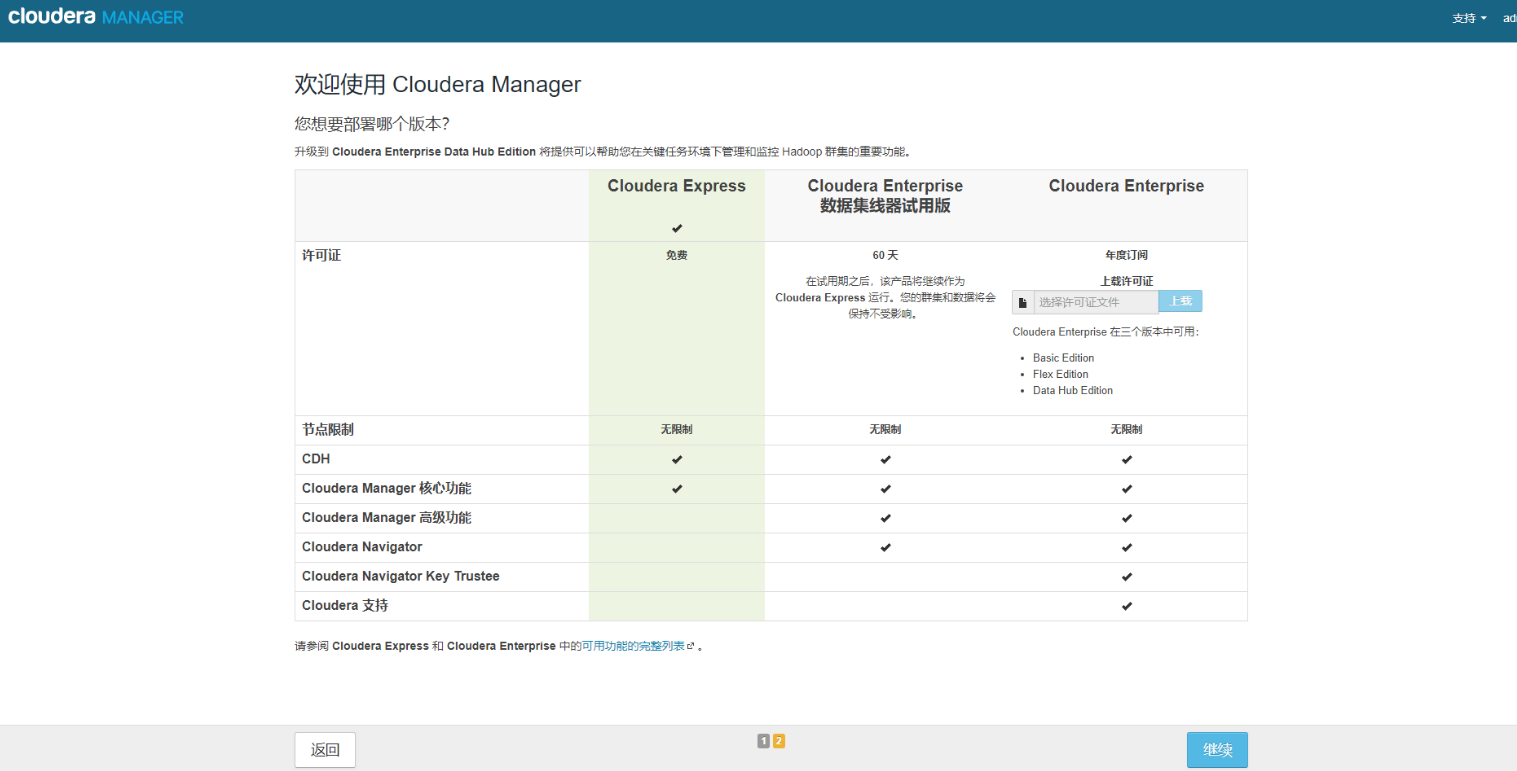Click the 60 天 trial text

tap(885, 255)
